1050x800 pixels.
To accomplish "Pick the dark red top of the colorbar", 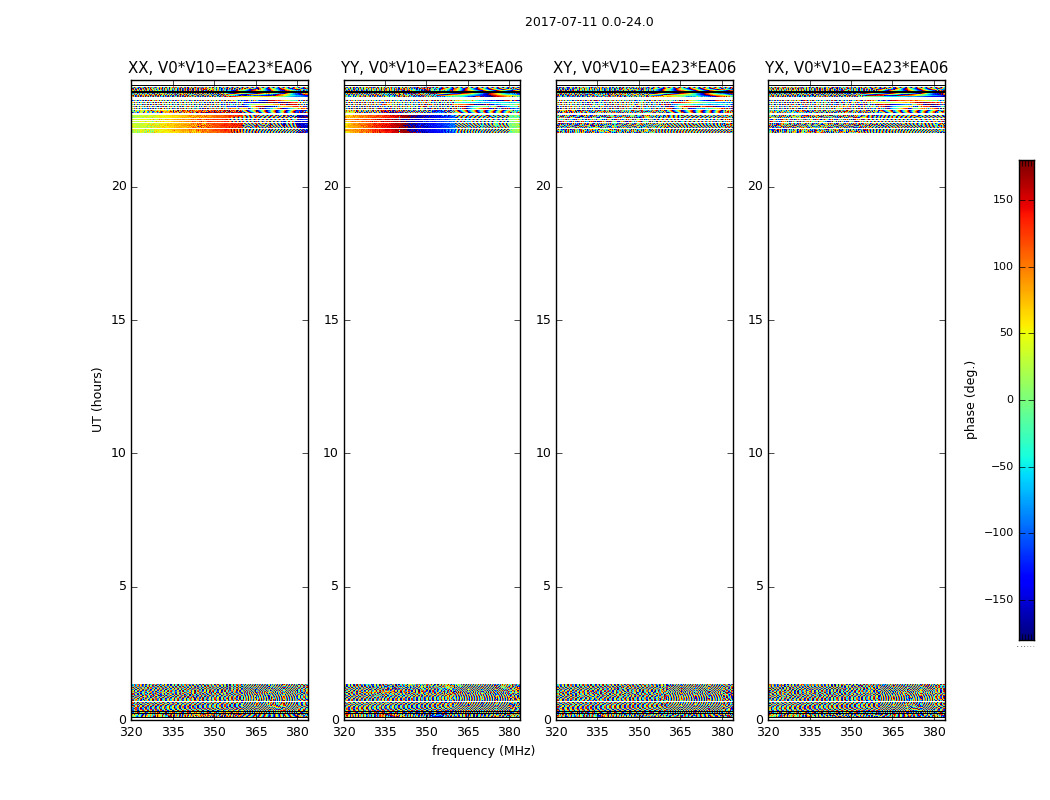I will (1026, 165).
